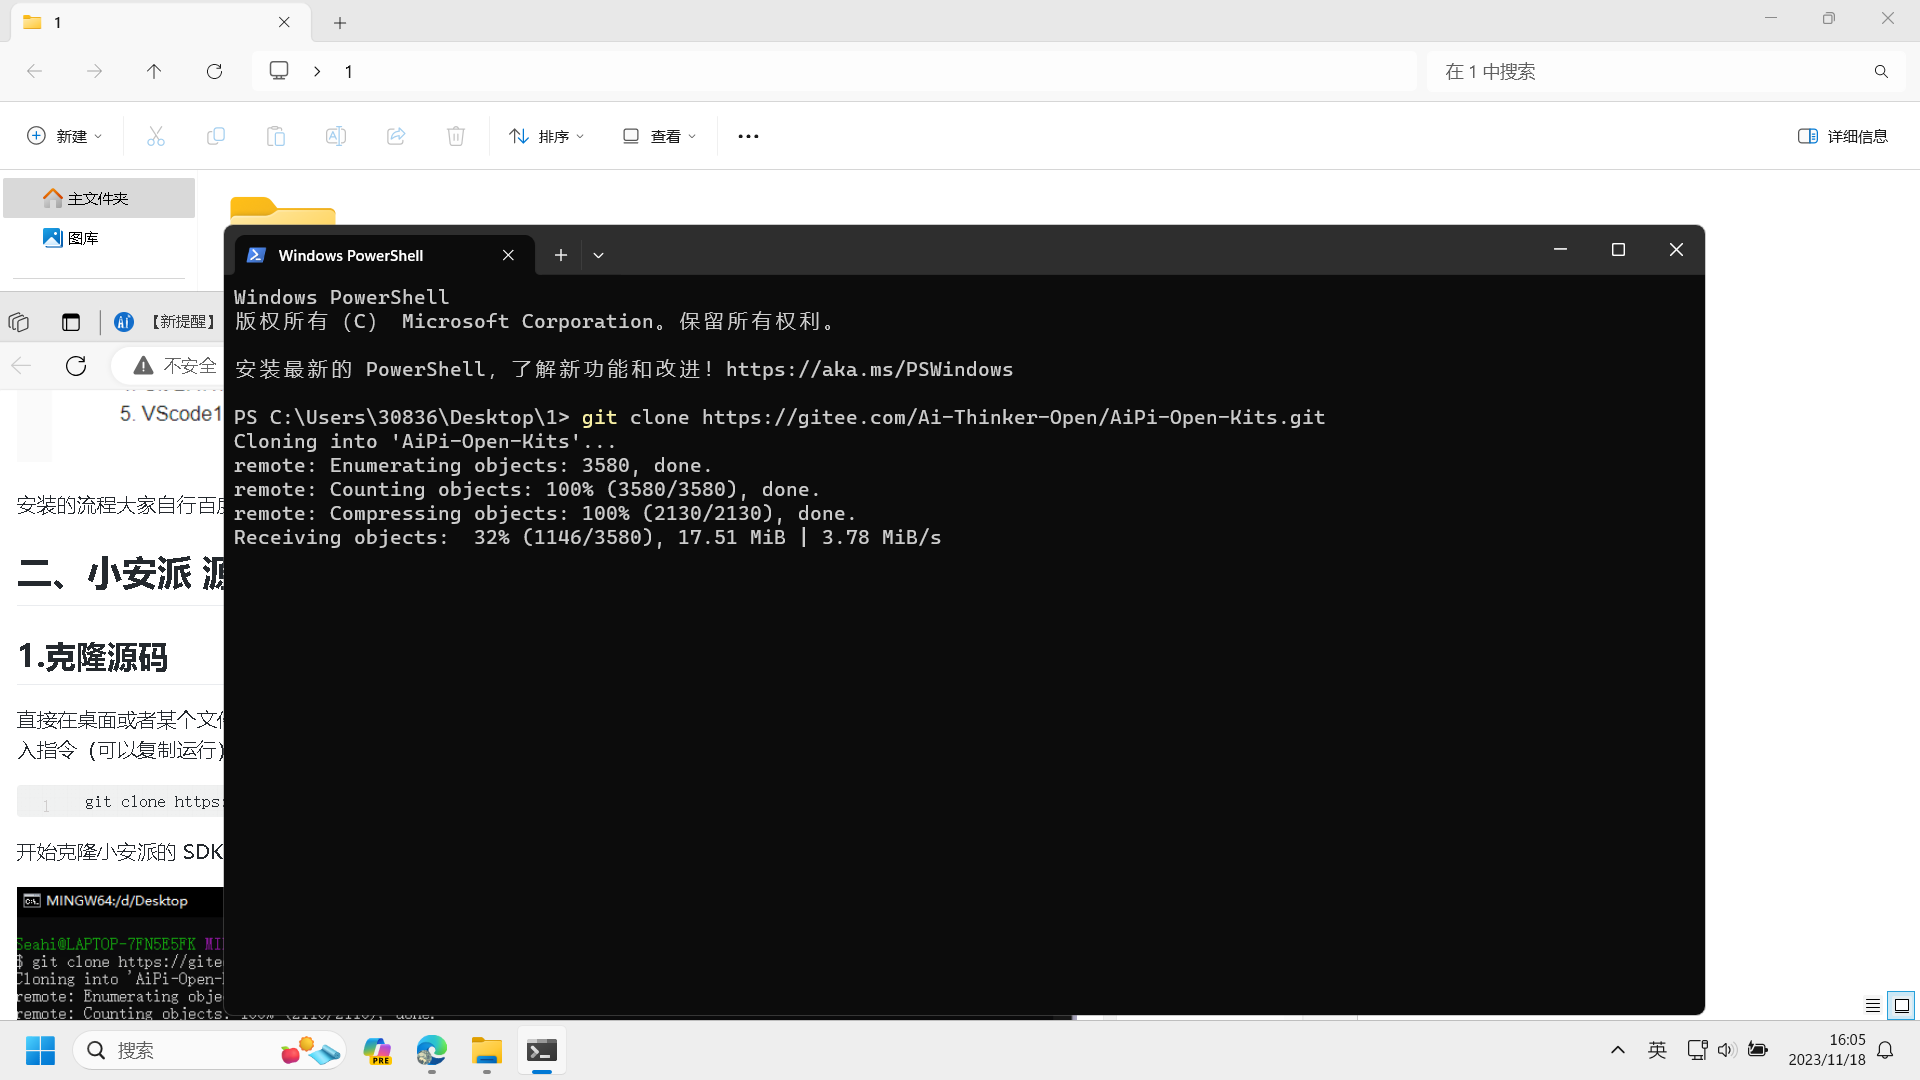Image resolution: width=1920 pixels, height=1080 pixels.
Task: Open the terminal profile dropdown arrow
Action: (598, 255)
